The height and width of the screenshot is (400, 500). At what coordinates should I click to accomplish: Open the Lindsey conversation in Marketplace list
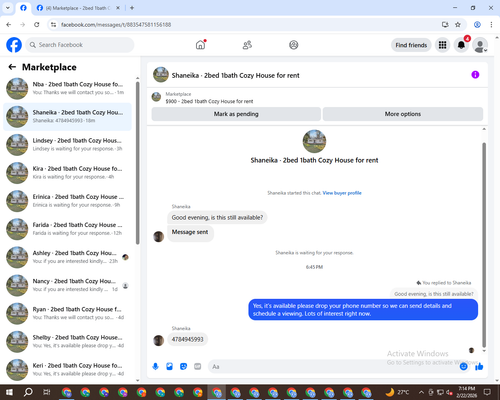pyautogui.click(x=67, y=145)
